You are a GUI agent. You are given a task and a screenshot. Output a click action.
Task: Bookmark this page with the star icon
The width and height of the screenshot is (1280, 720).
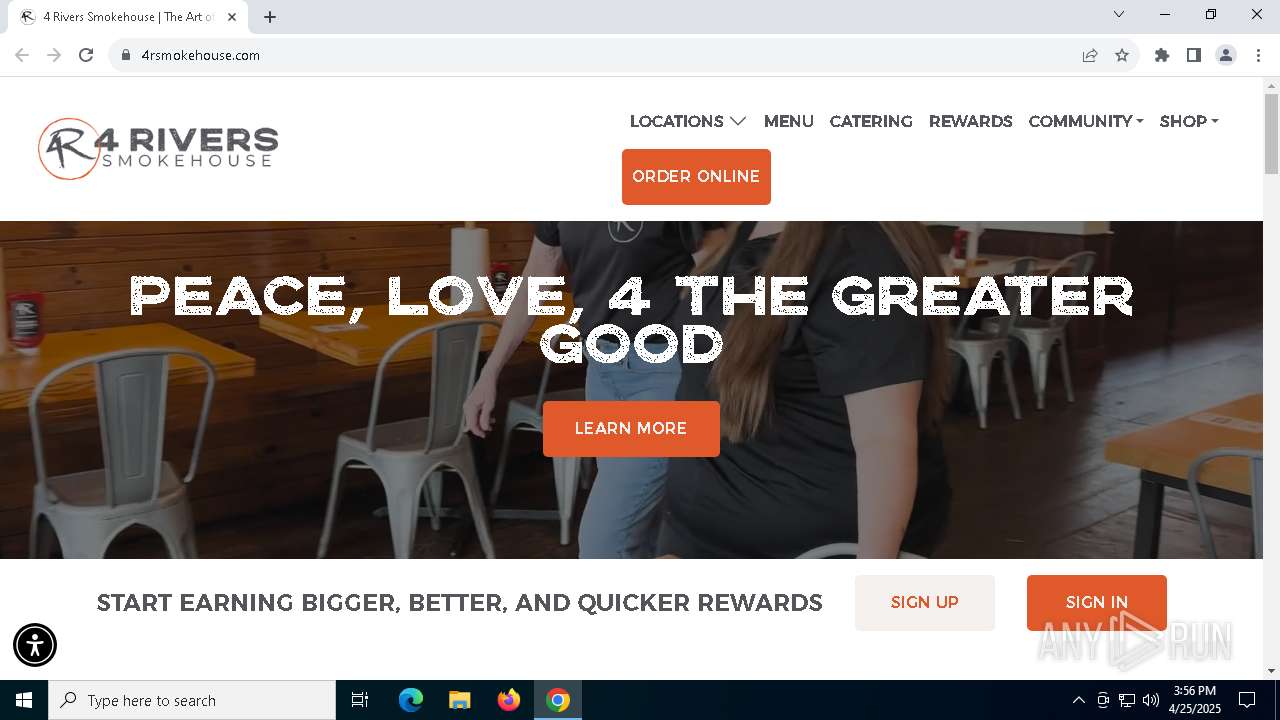tap(1122, 55)
